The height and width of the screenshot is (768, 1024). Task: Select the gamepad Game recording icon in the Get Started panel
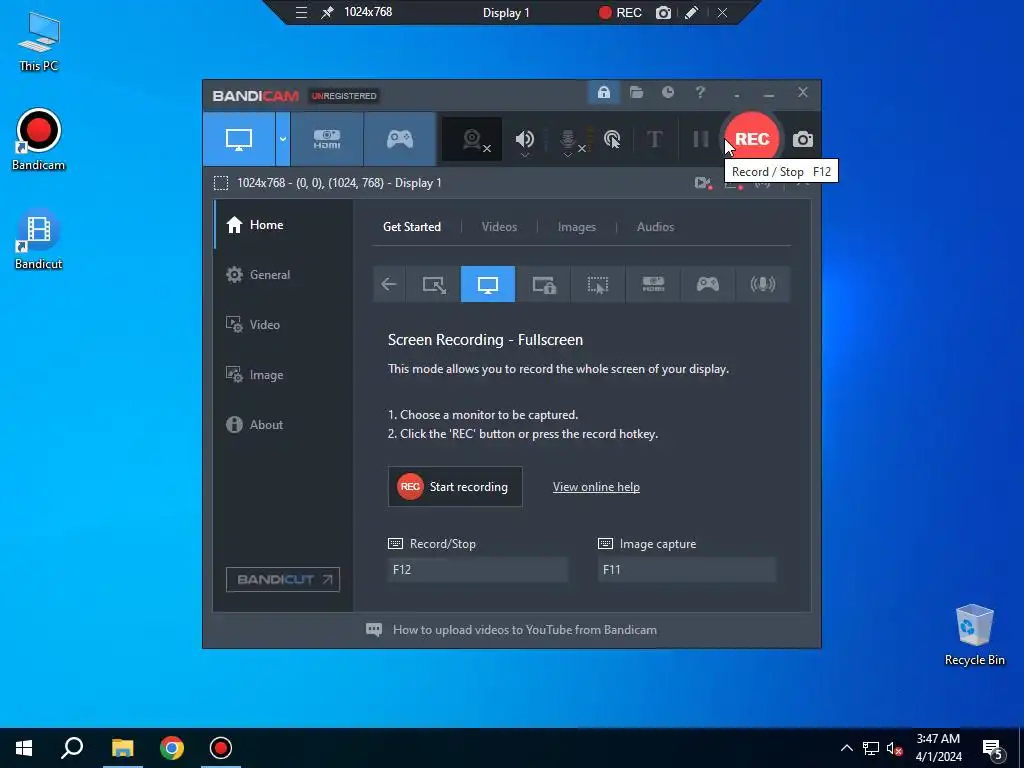click(708, 284)
